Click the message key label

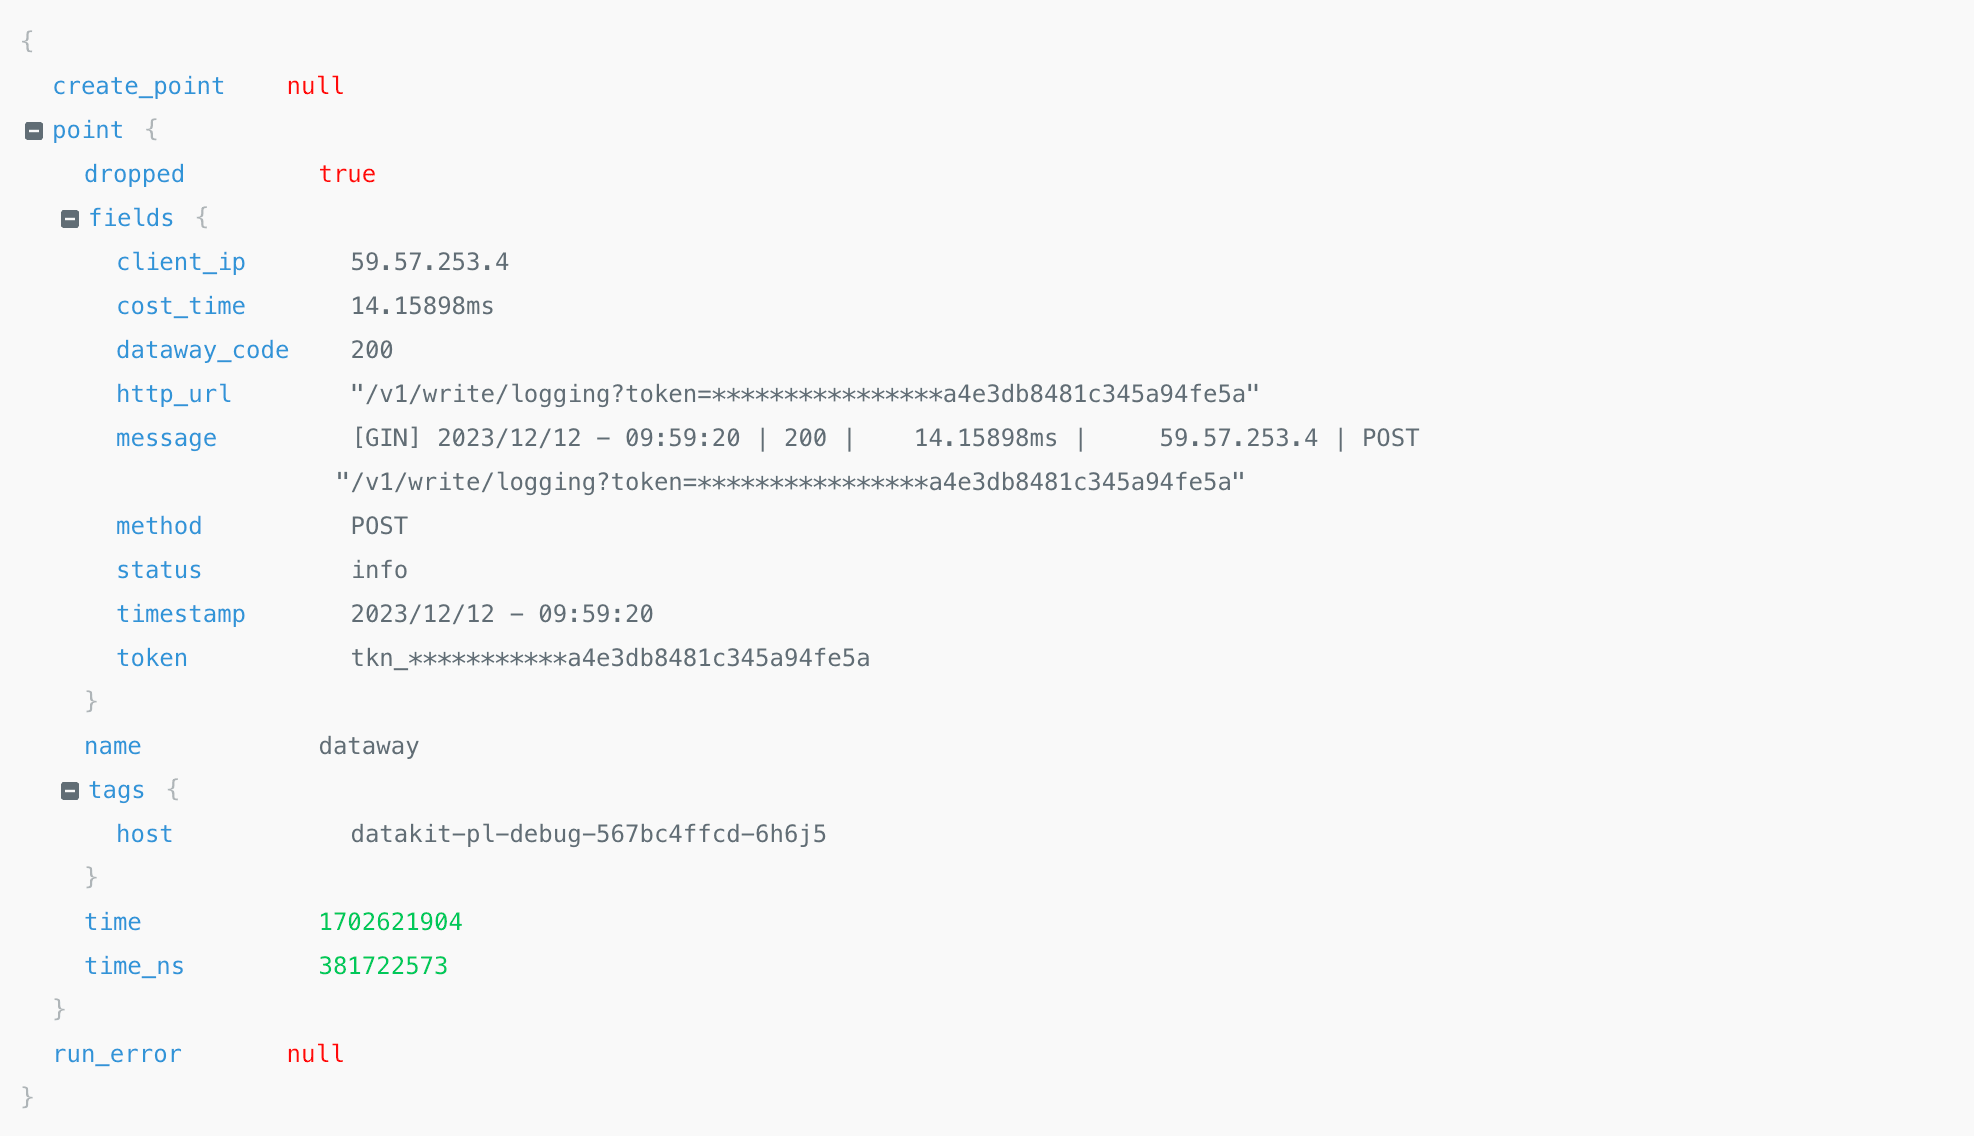coord(166,438)
